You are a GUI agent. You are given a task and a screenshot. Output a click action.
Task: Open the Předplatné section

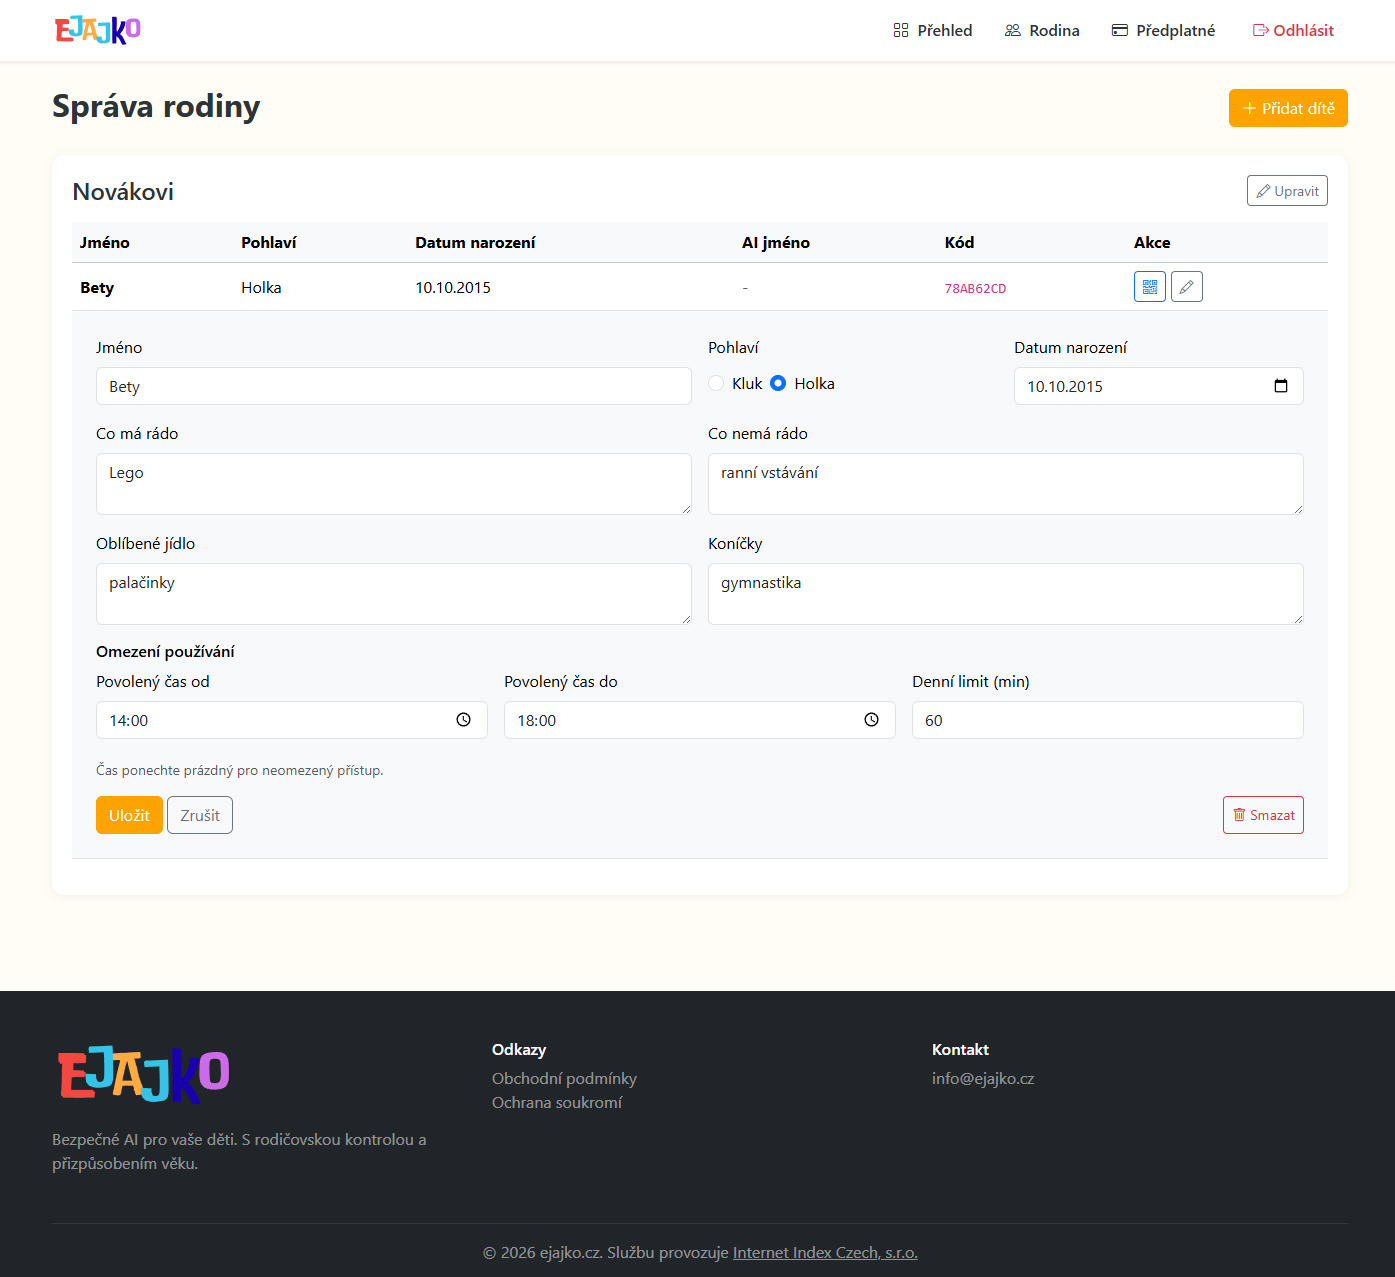click(1163, 31)
